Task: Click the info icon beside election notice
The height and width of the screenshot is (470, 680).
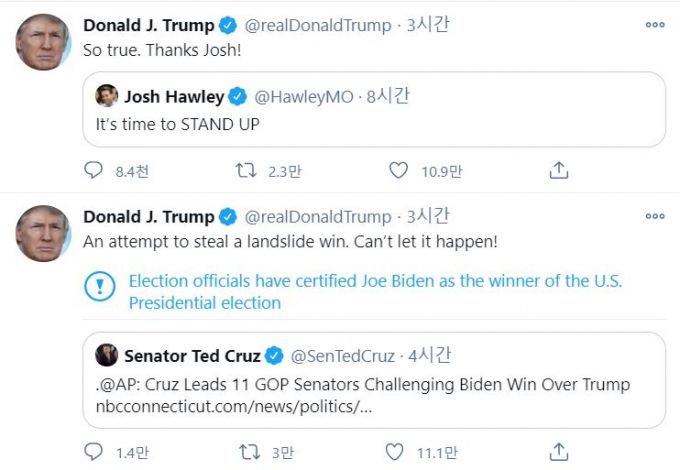Action: click(x=100, y=288)
